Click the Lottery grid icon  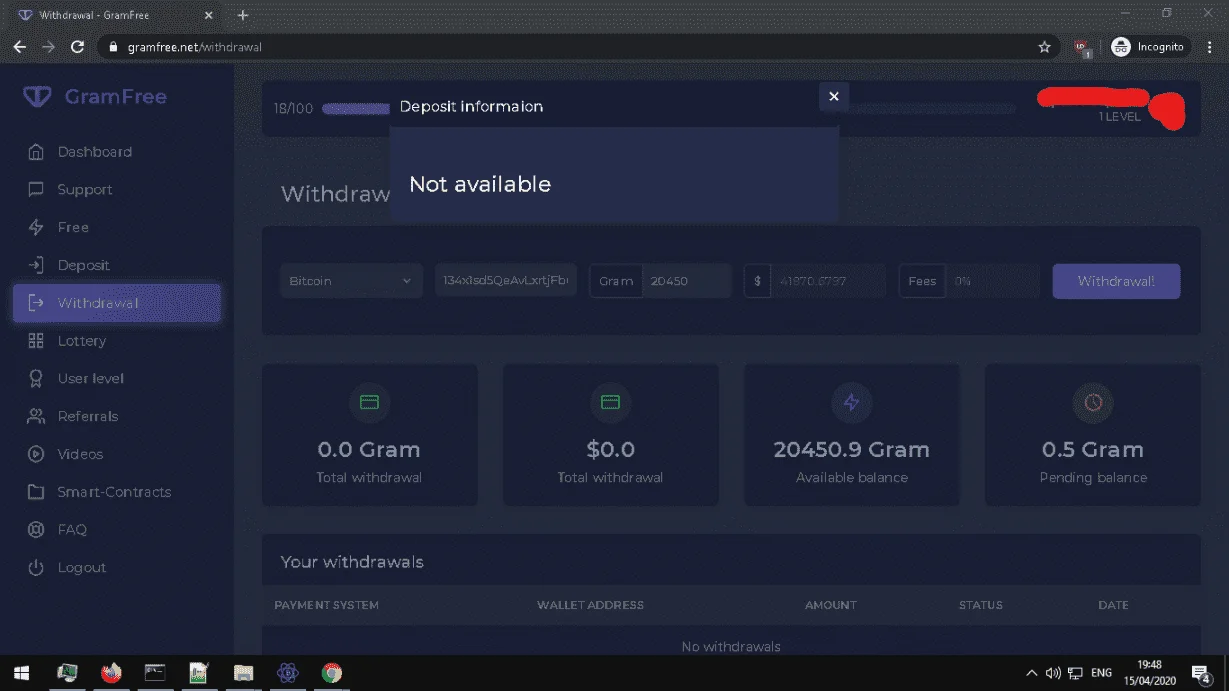(36, 341)
